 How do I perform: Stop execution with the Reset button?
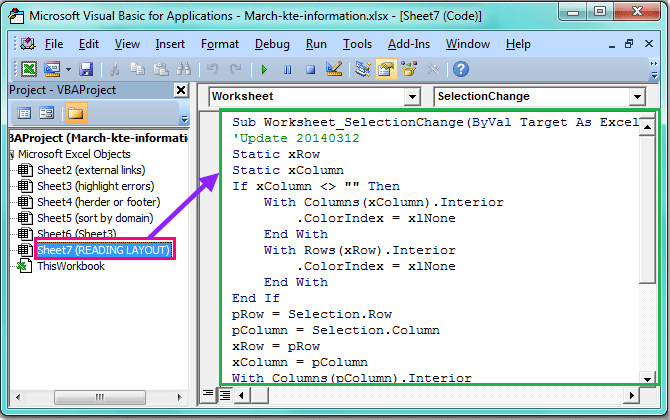tap(311, 69)
